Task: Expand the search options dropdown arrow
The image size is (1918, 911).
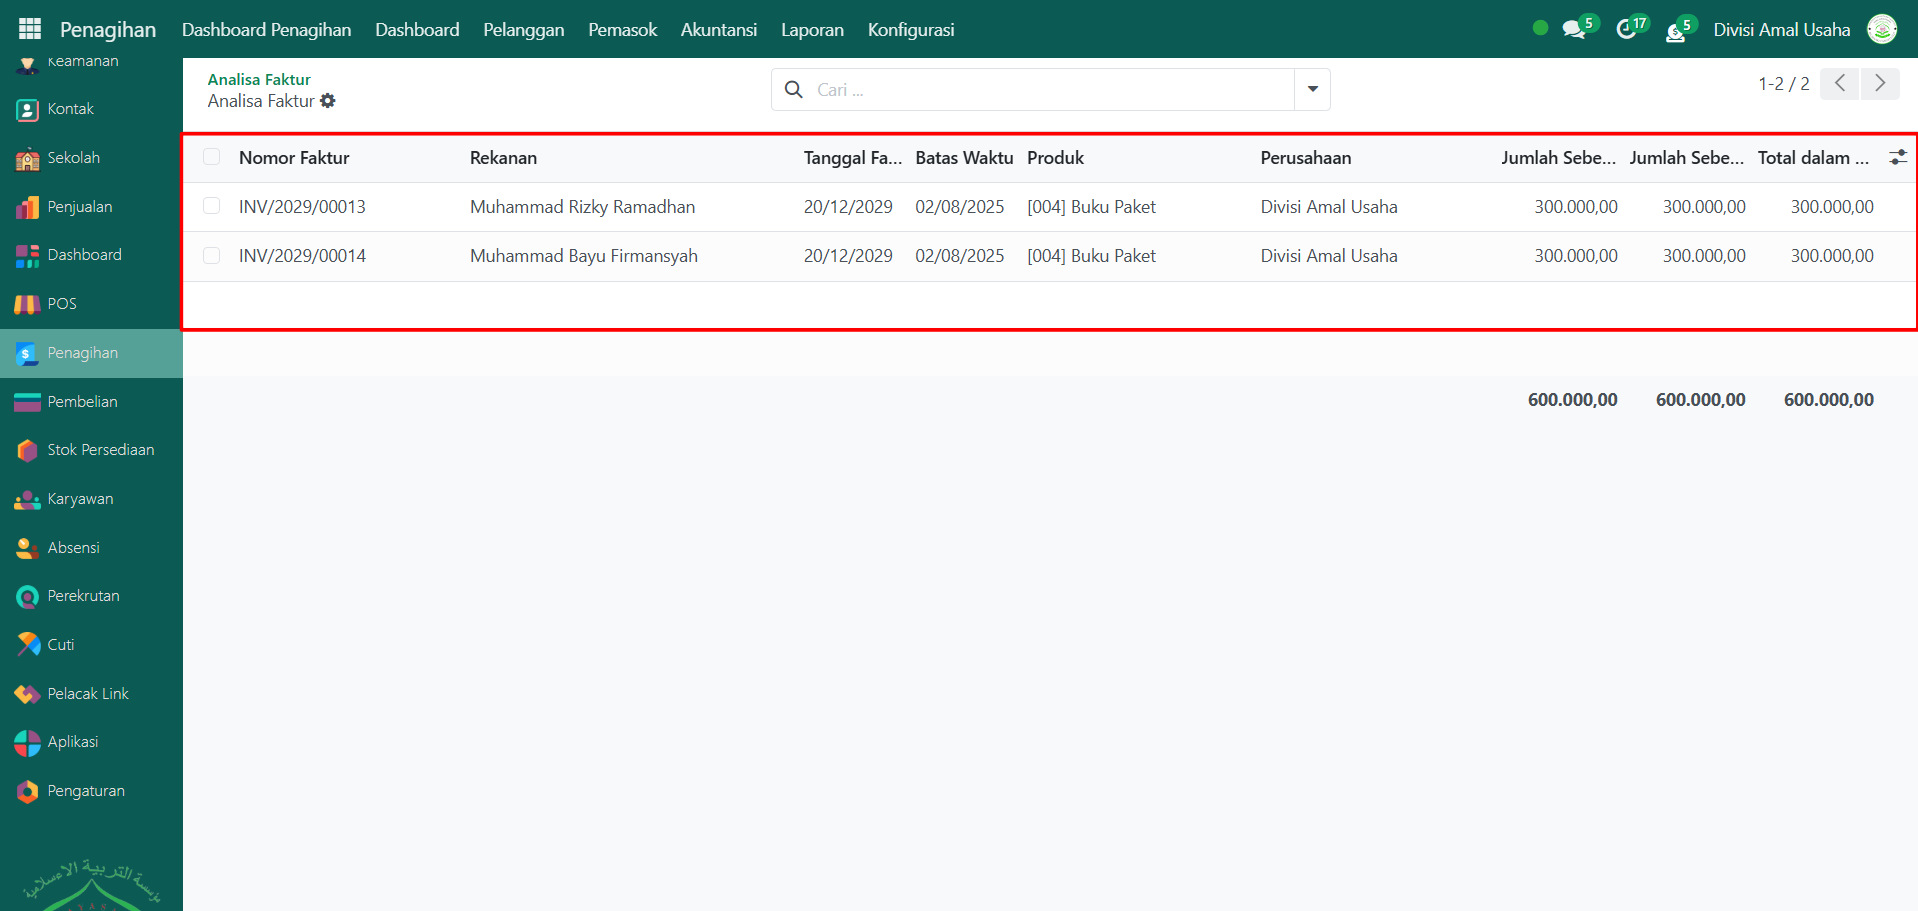Action: point(1312,90)
